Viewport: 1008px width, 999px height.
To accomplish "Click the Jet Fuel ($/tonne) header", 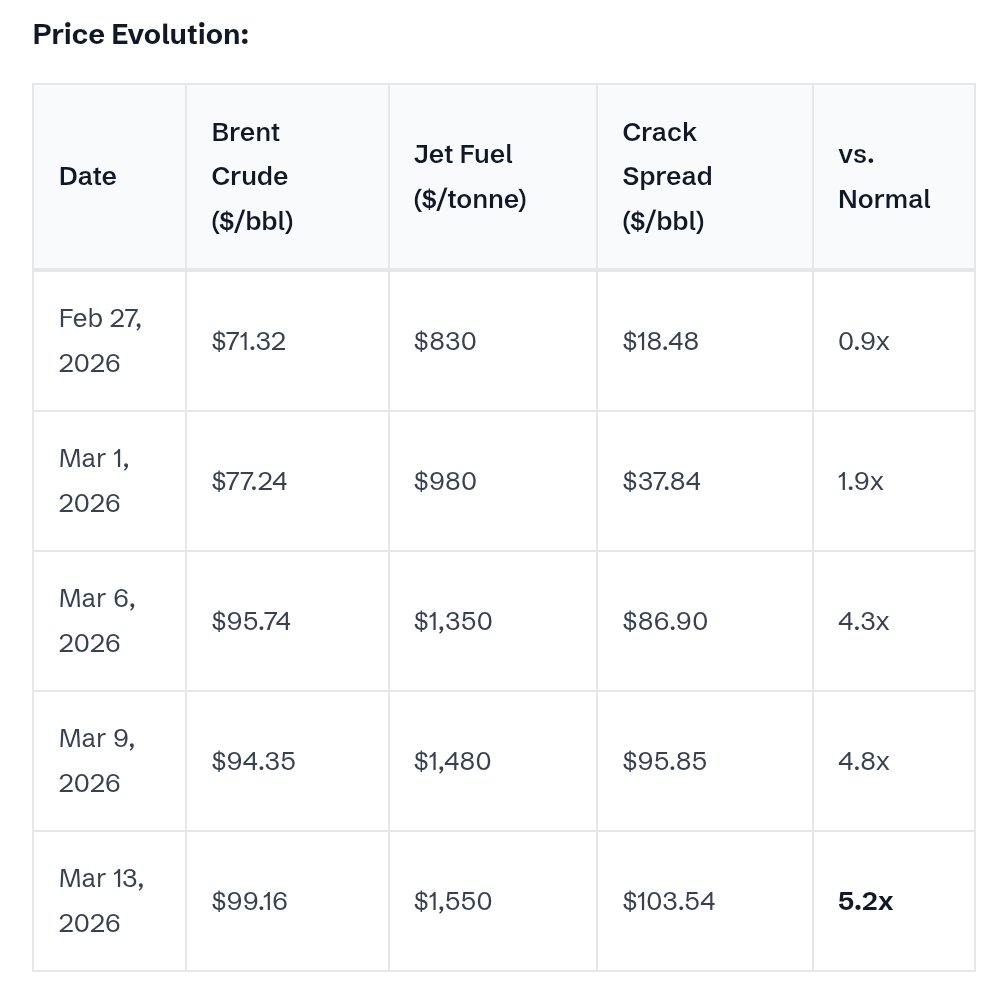I will point(470,176).
